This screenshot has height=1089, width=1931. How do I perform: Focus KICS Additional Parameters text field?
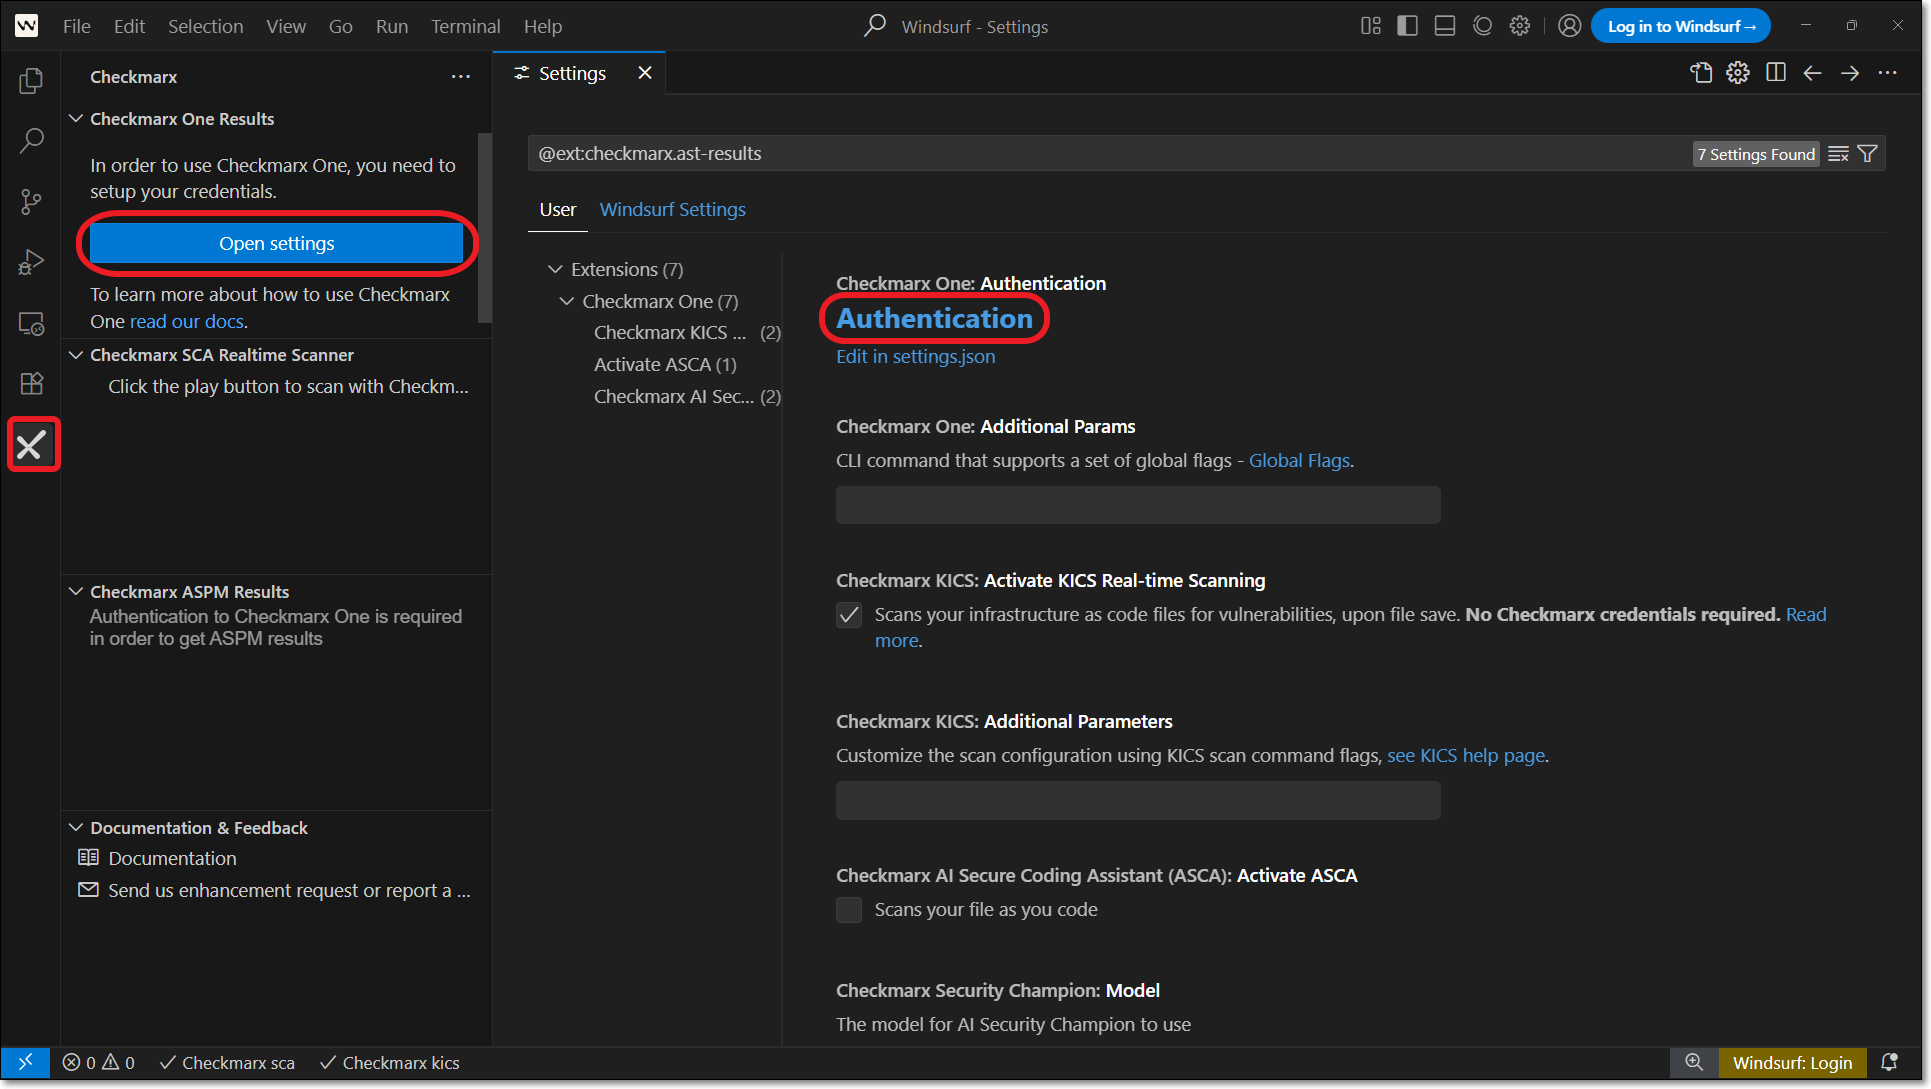(1138, 801)
